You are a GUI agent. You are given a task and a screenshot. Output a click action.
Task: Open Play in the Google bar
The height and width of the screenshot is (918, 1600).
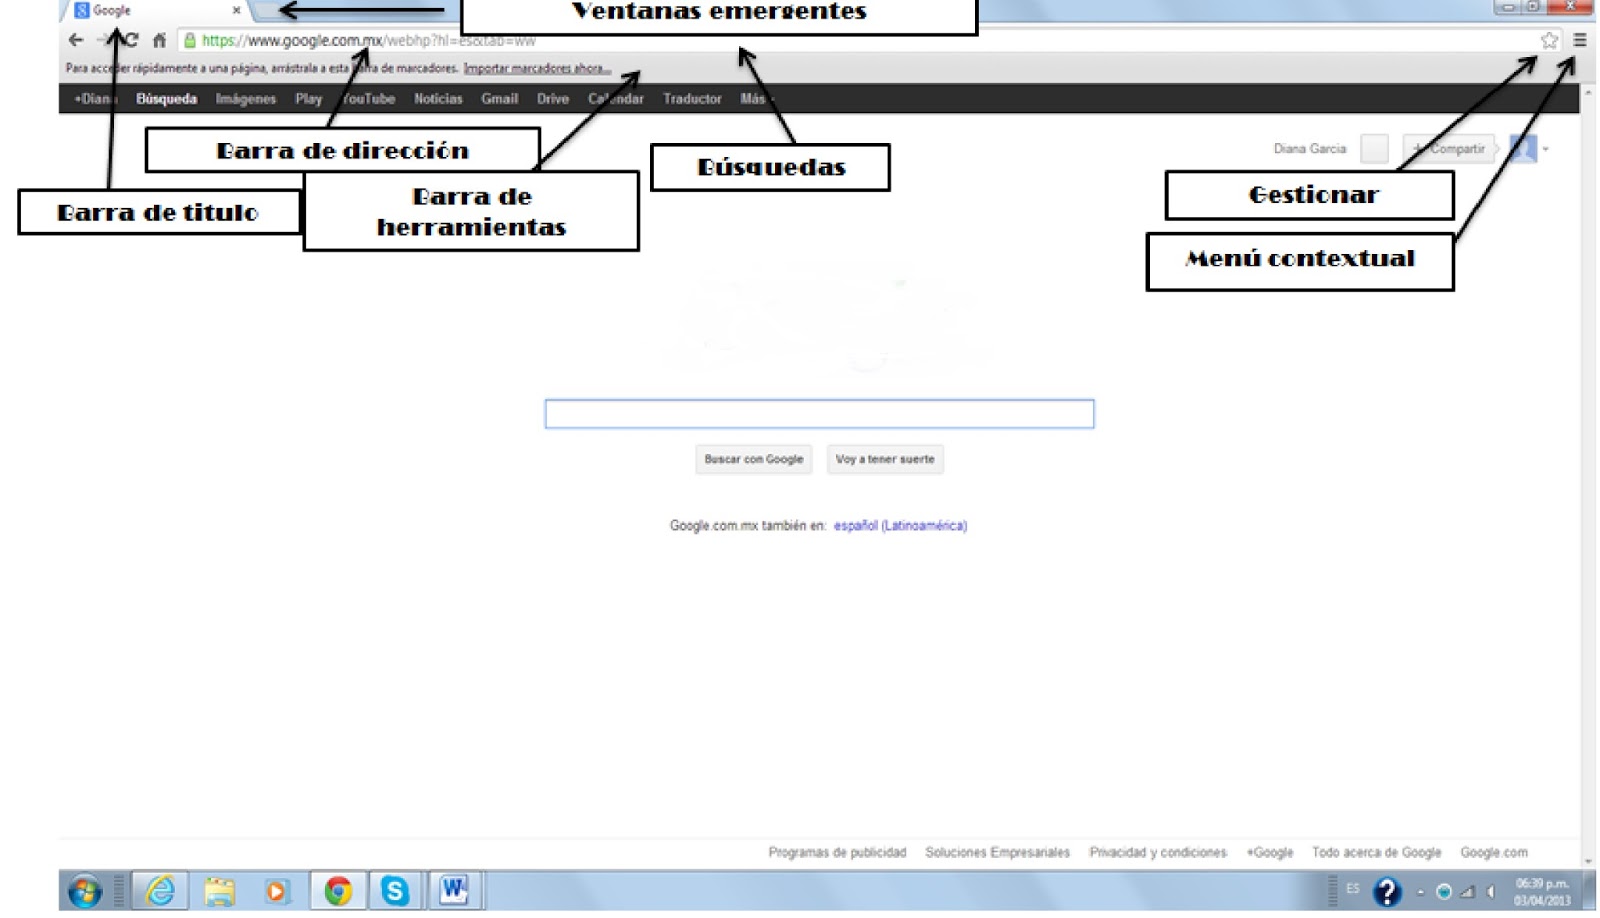(x=309, y=99)
